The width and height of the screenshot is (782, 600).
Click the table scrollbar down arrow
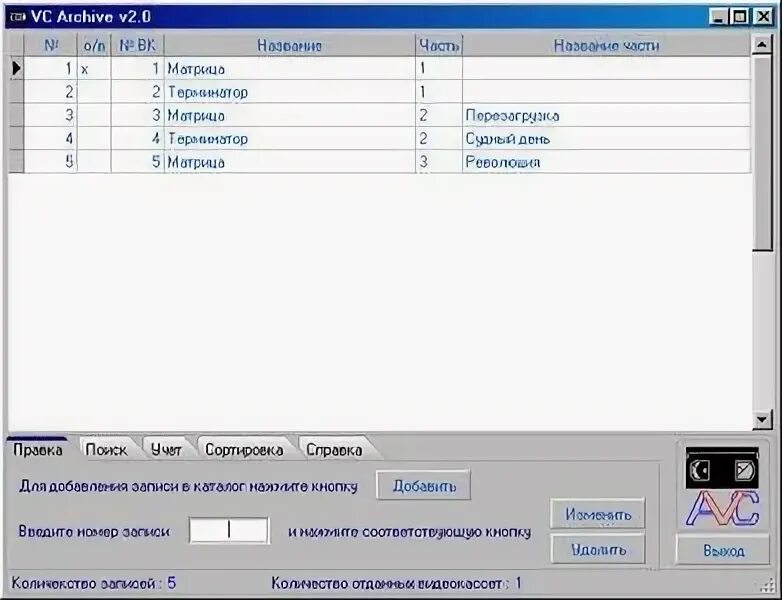(762, 419)
